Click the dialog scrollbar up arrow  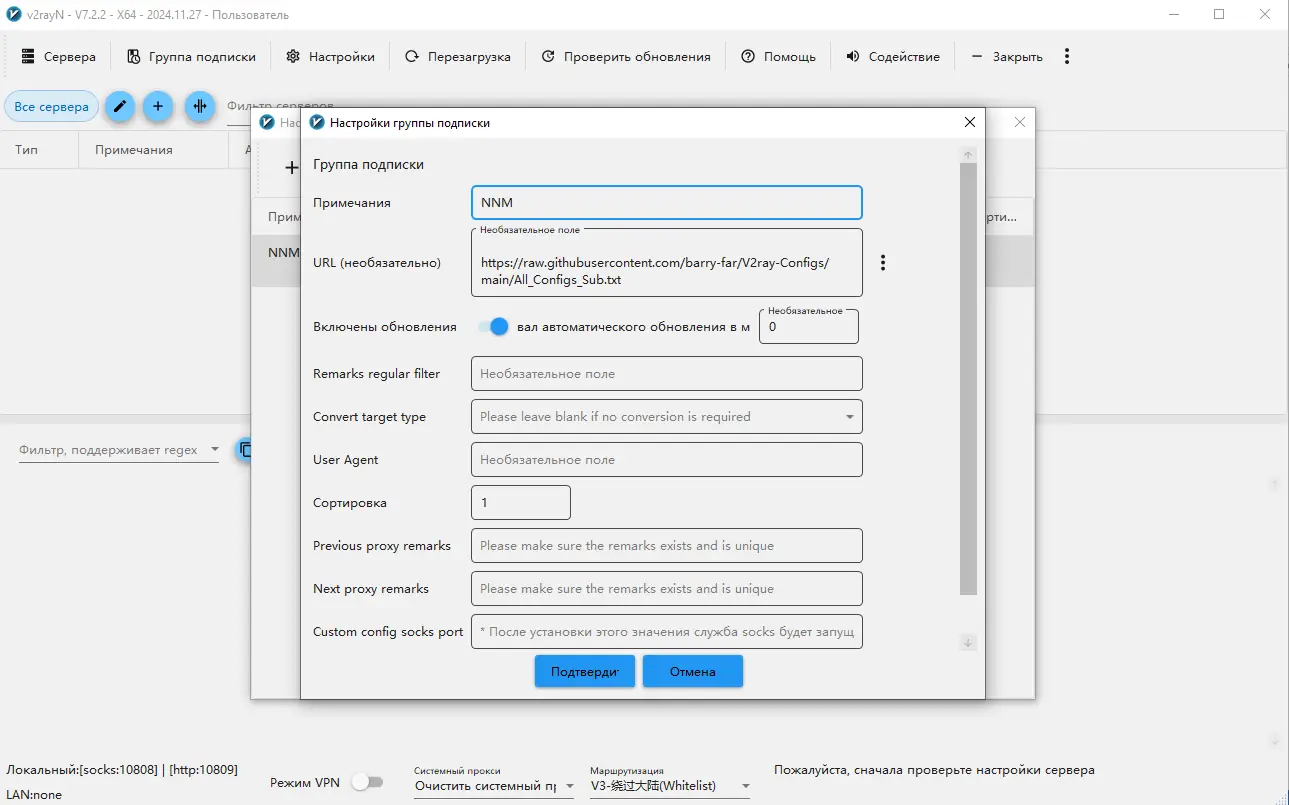(x=968, y=155)
